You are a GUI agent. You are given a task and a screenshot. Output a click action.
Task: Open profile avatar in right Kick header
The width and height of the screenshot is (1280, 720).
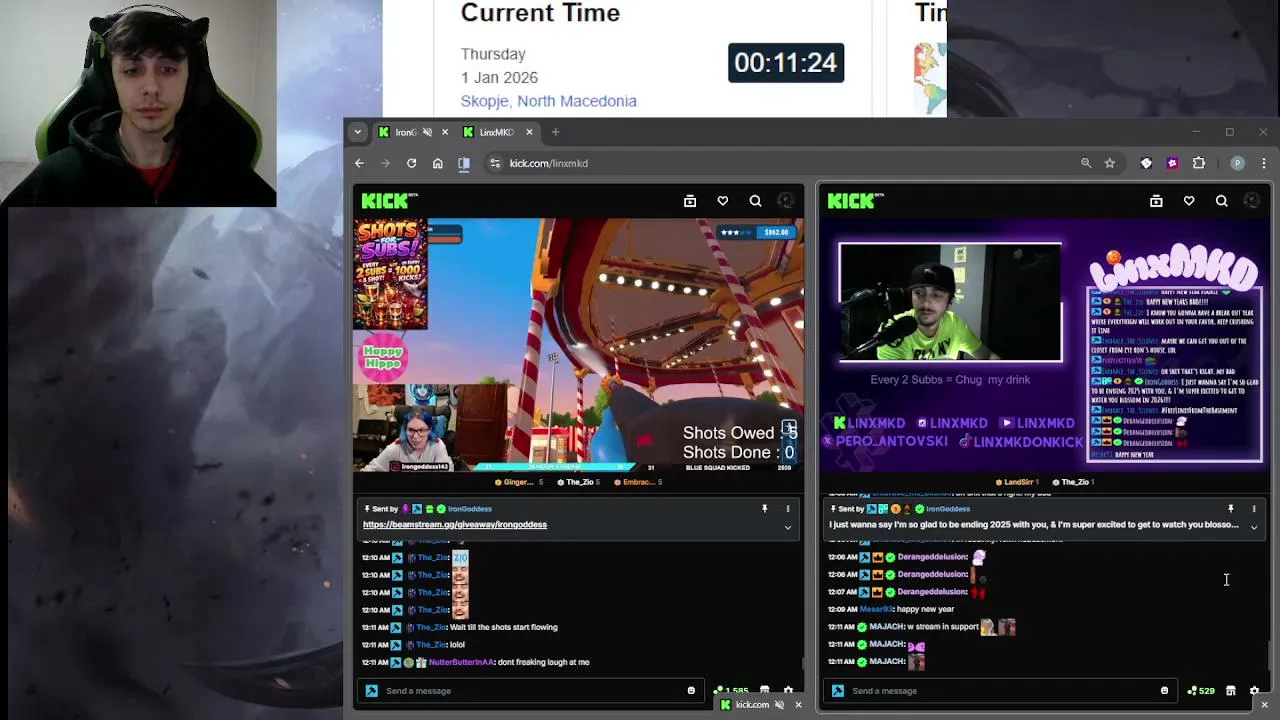1252,201
